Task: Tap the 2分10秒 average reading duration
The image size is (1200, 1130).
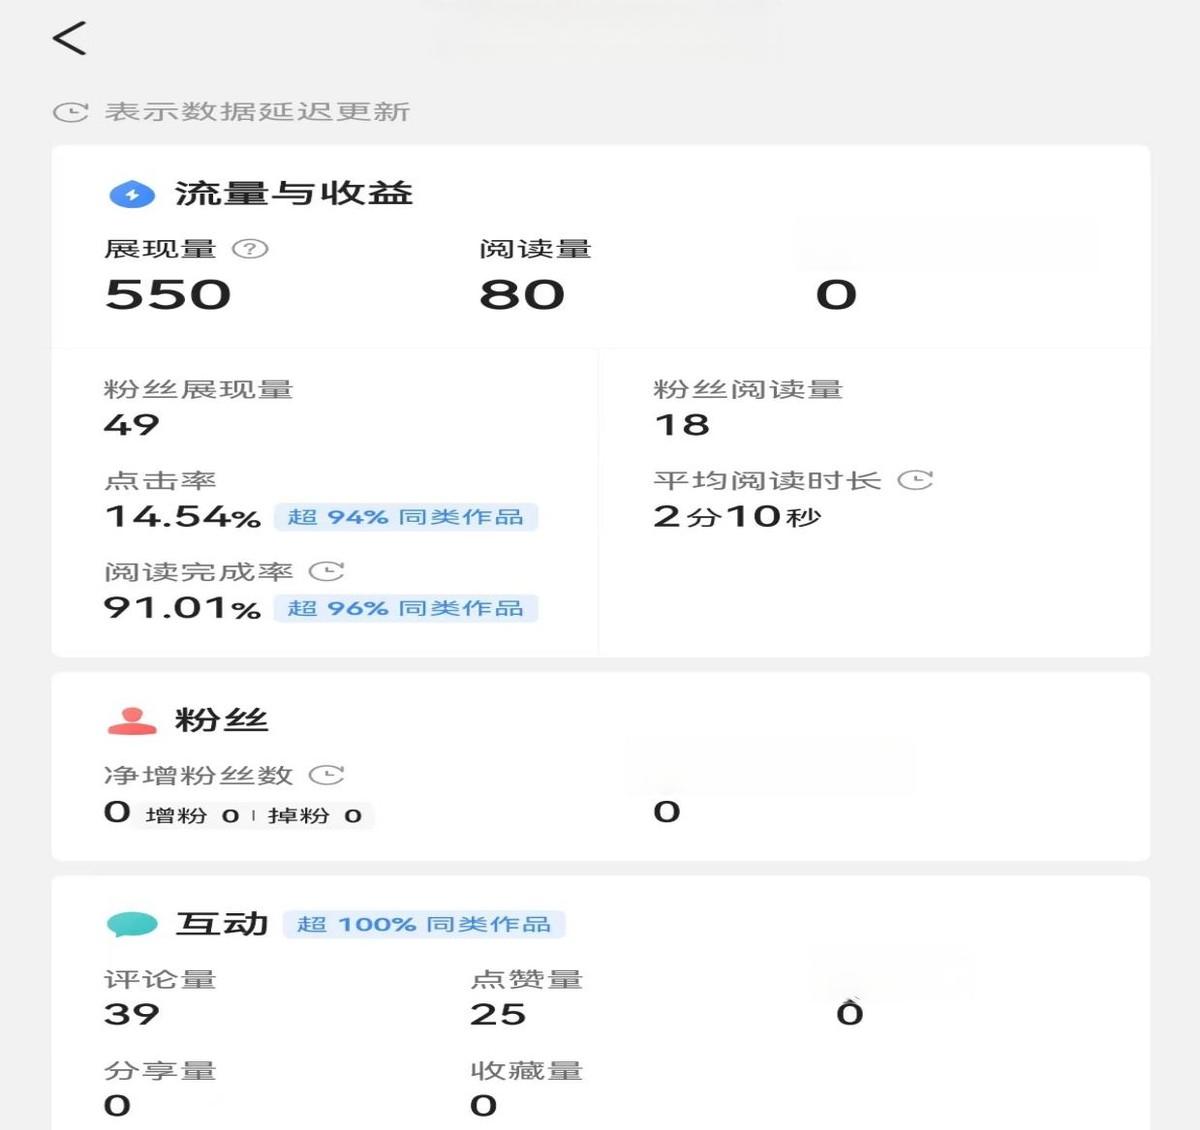Action: tap(737, 517)
